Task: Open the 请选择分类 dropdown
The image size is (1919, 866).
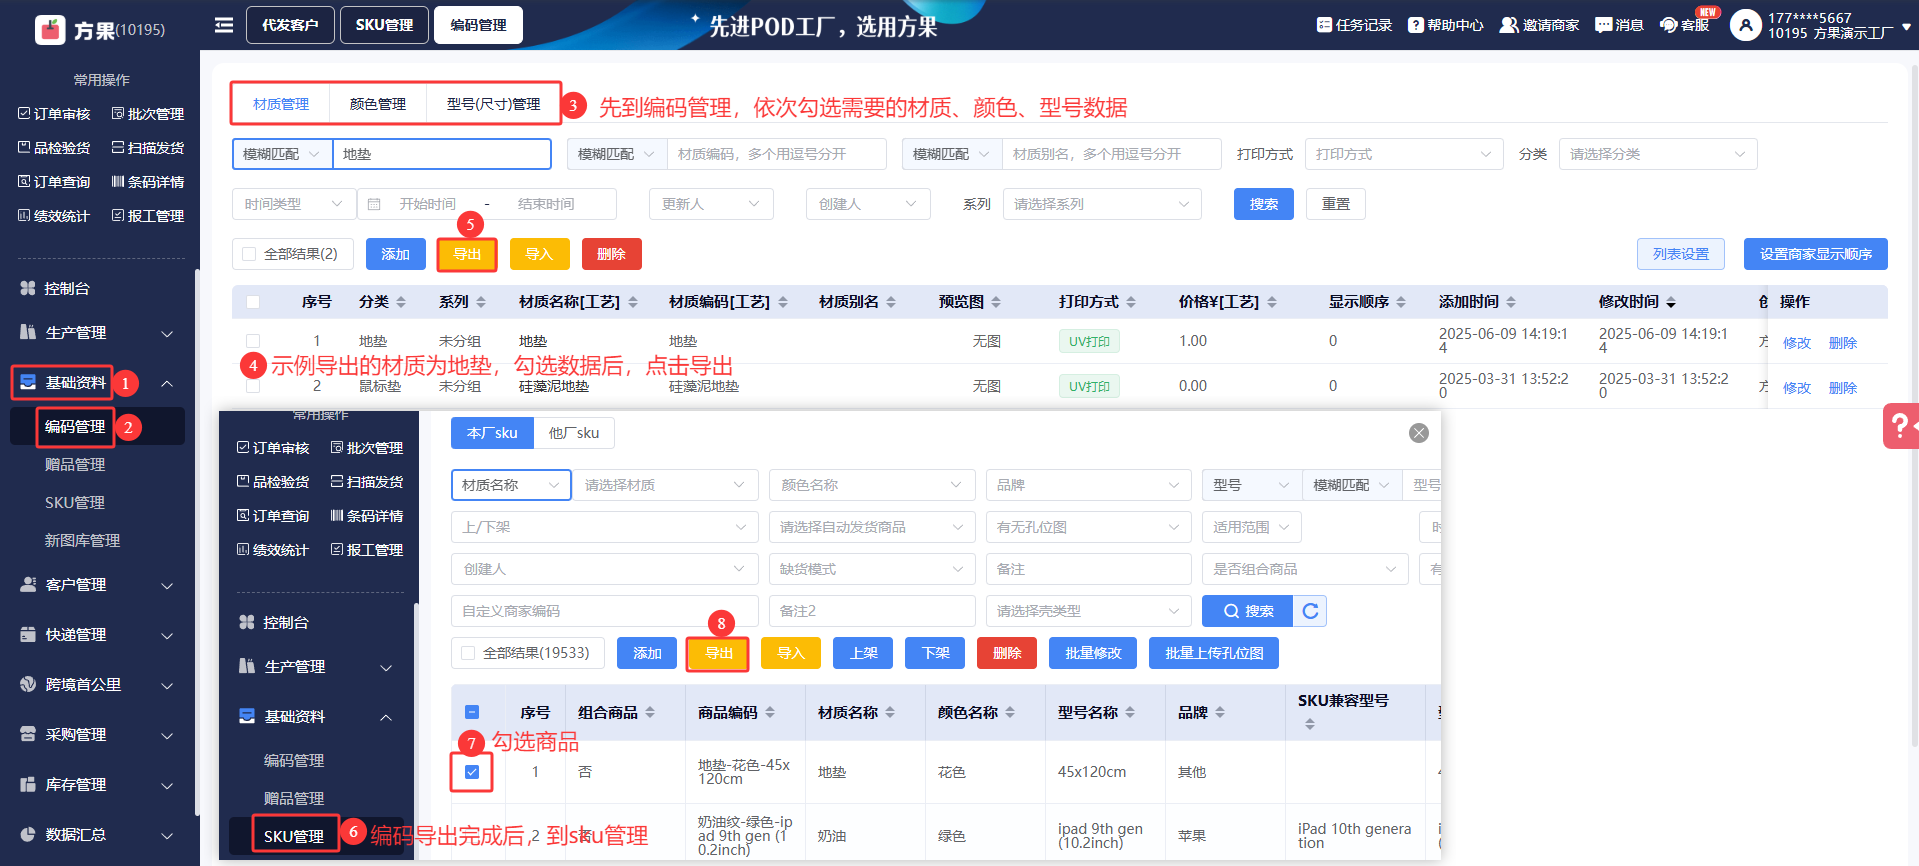Action: tap(1658, 154)
